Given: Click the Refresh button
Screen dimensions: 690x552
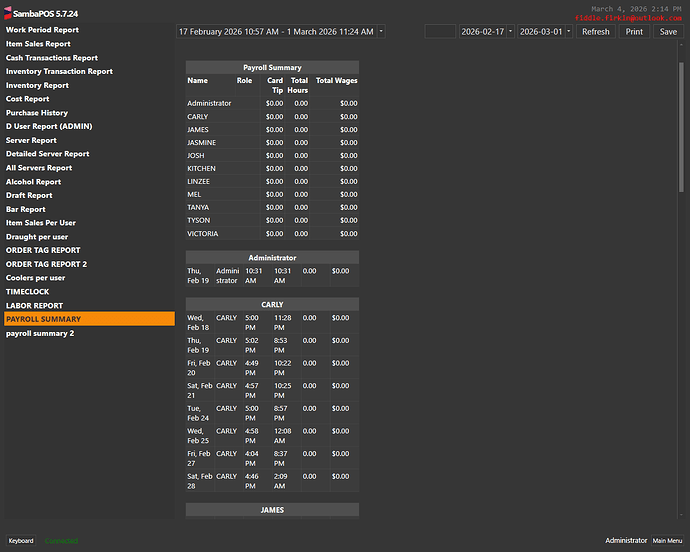Looking at the screenshot, I should click(x=595, y=32).
